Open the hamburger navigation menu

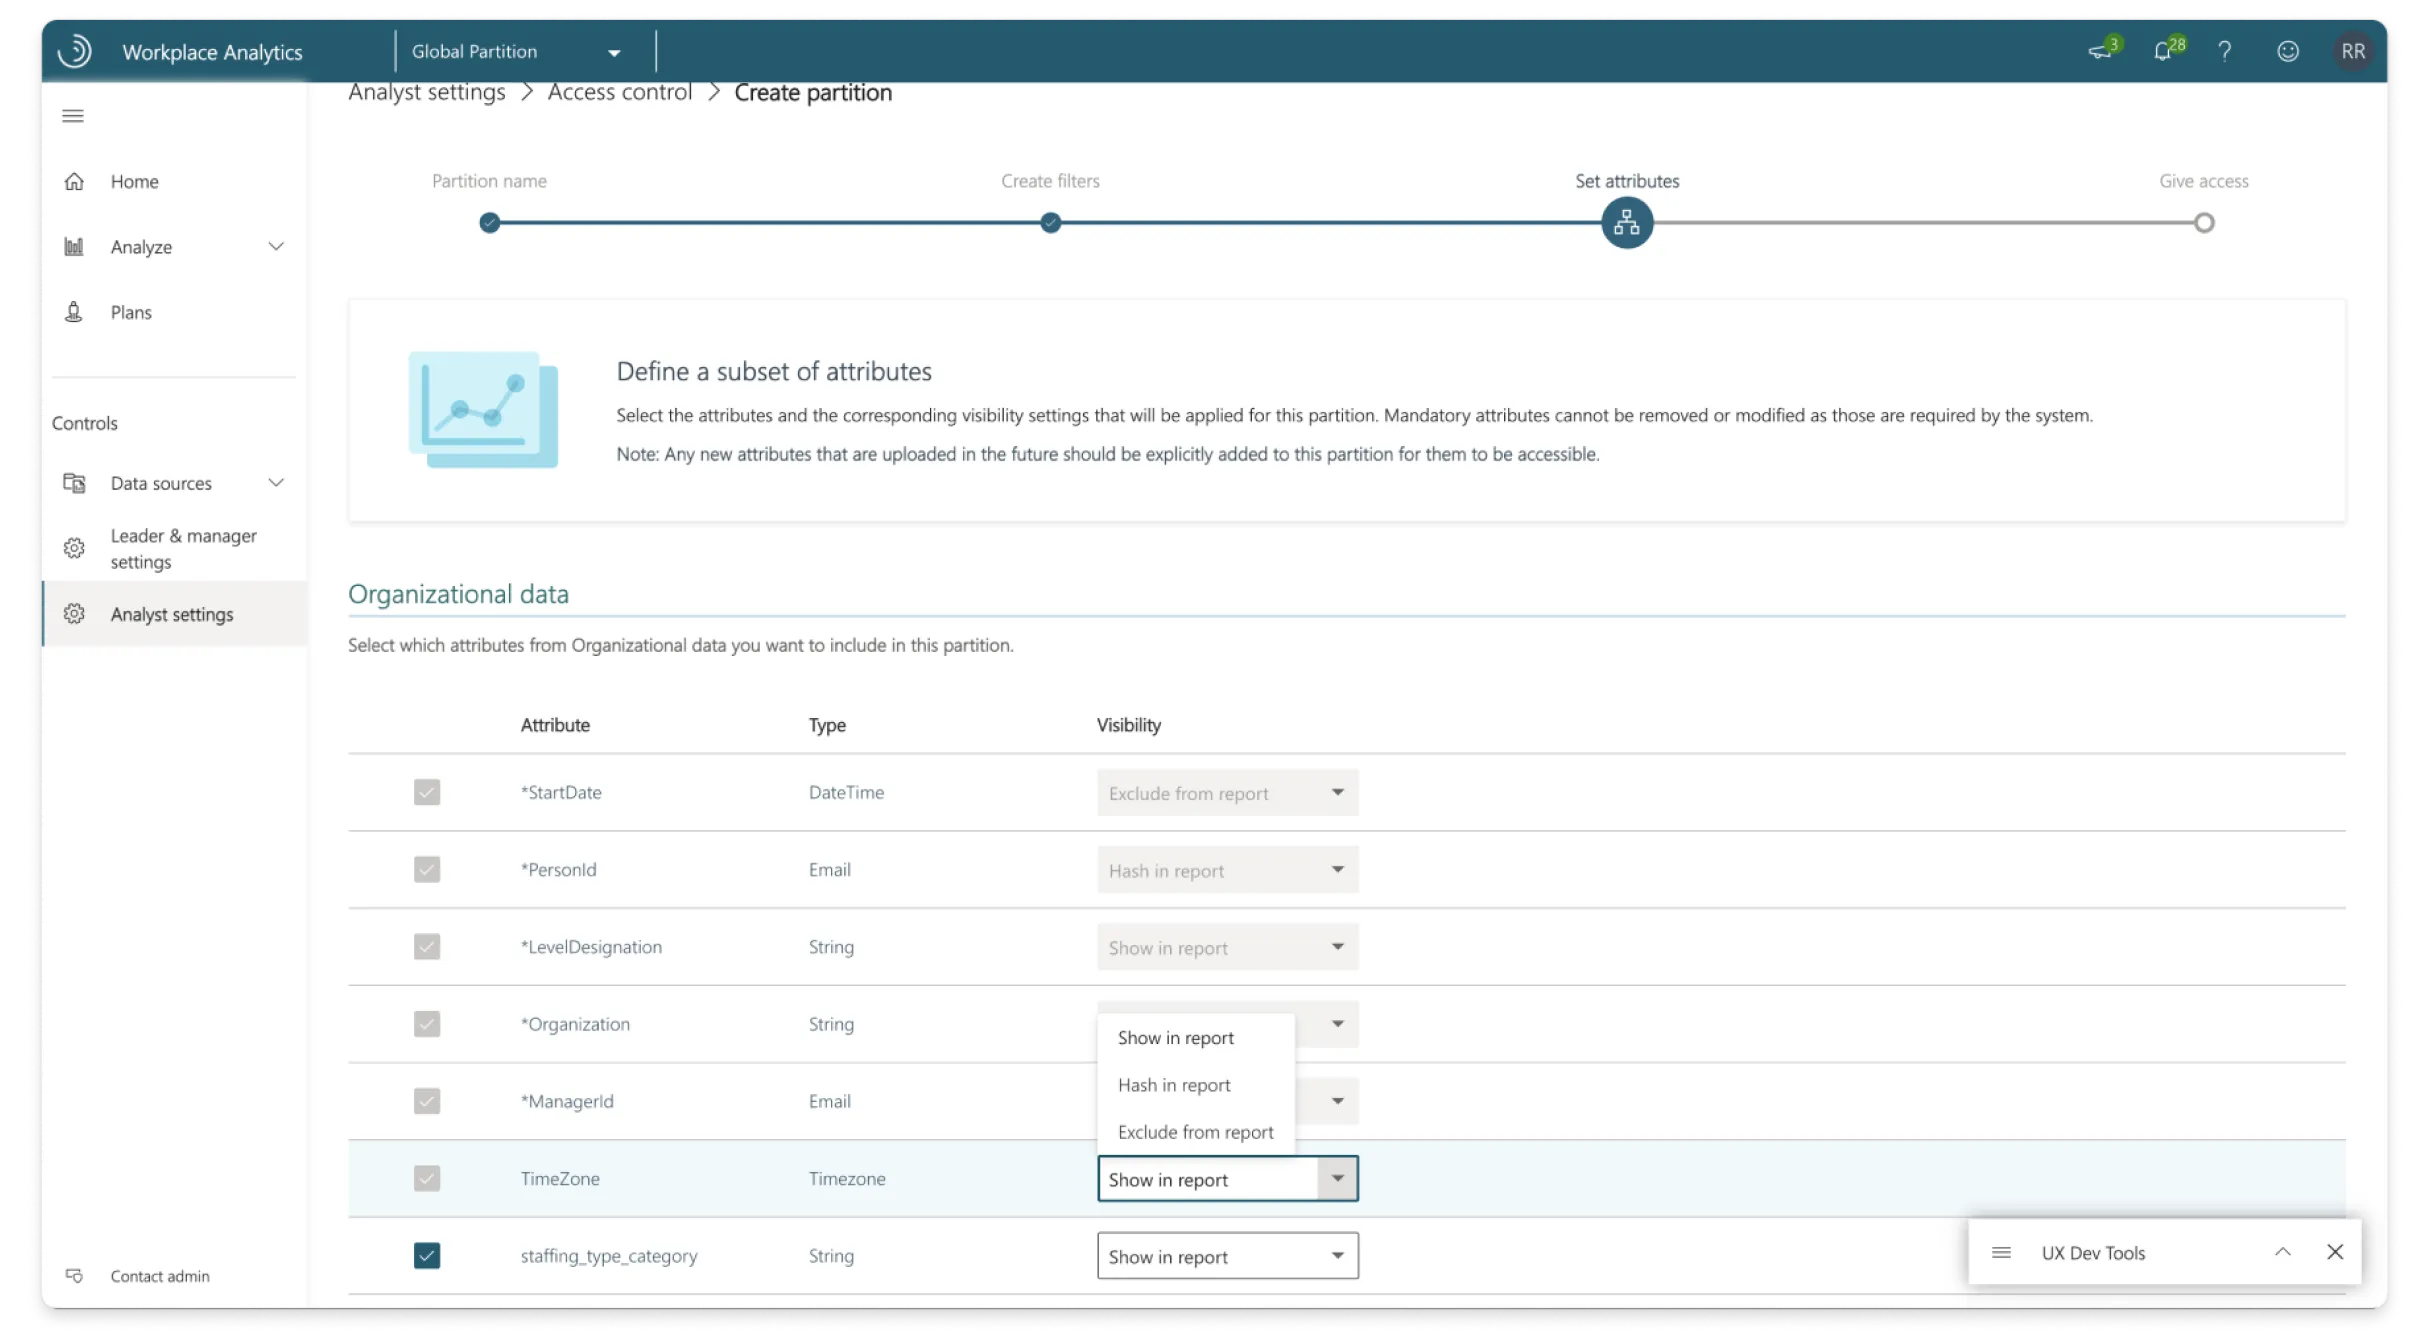click(72, 116)
